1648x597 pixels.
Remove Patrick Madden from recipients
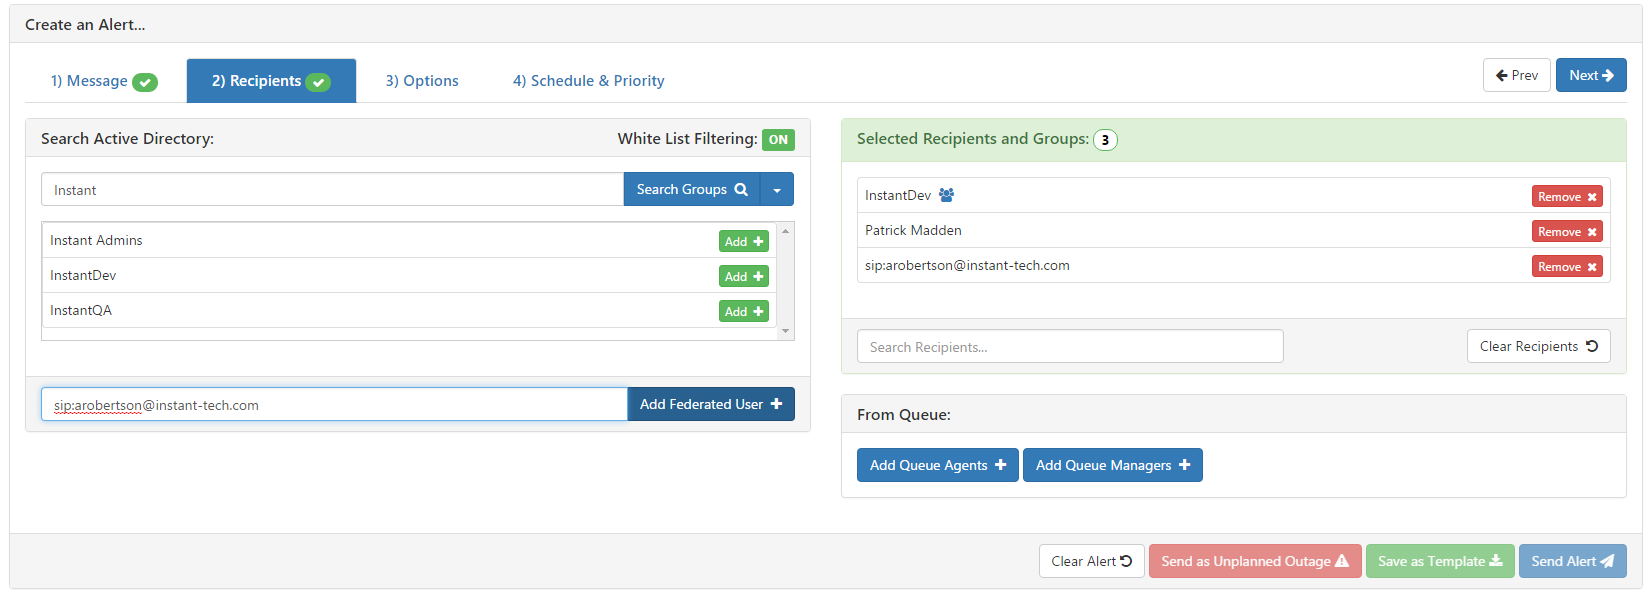[x=1567, y=231]
